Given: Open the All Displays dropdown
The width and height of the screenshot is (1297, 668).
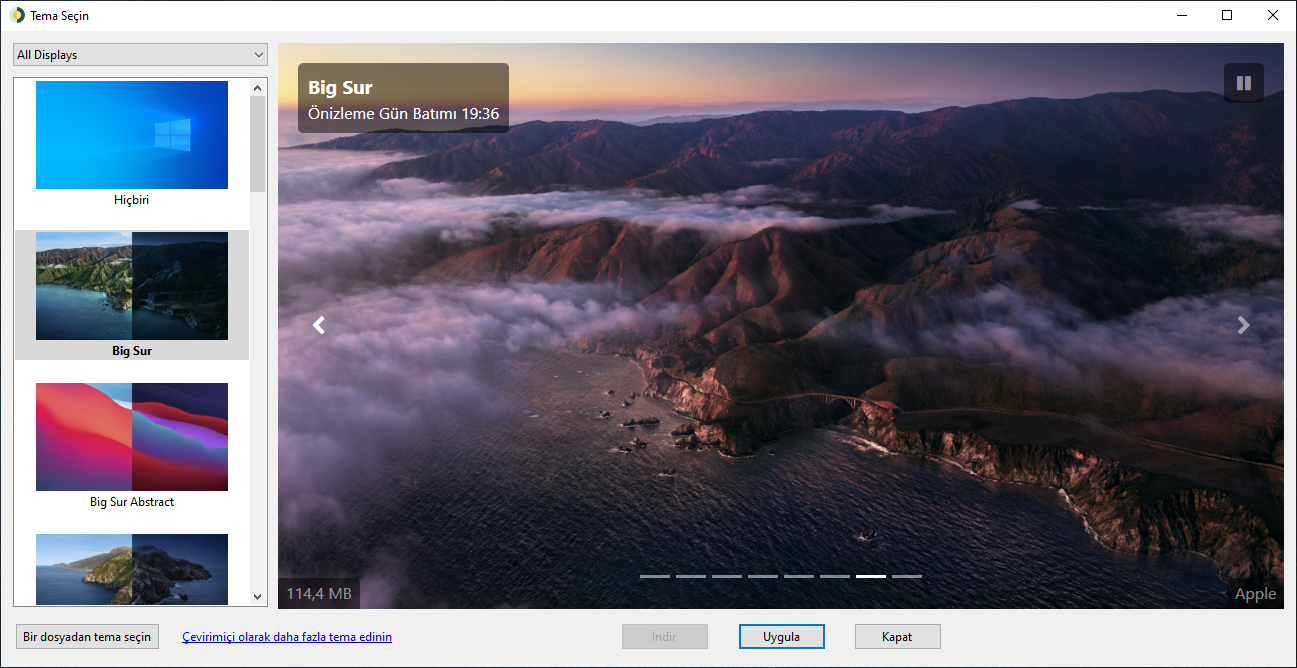Looking at the screenshot, I should pyautogui.click(x=140, y=55).
